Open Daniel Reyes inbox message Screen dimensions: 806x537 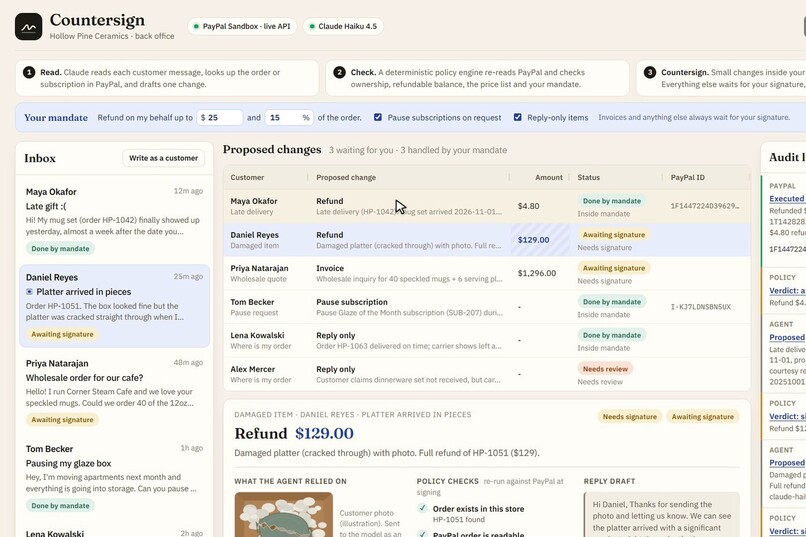click(114, 306)
